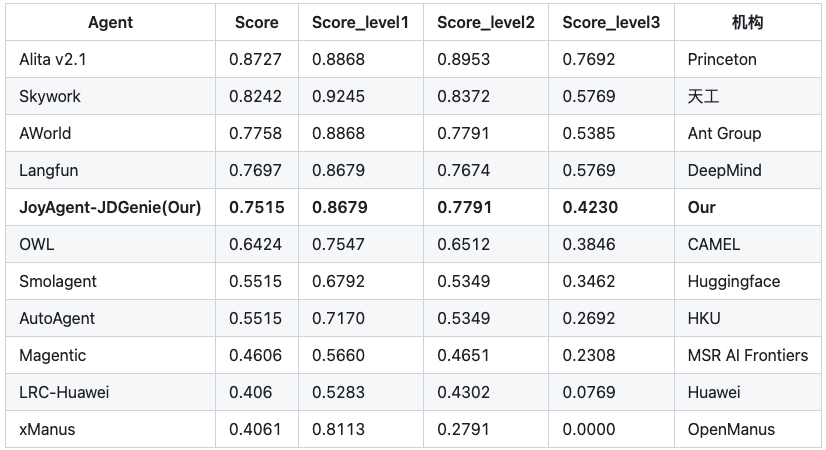The image size is (826, 450).
Task: Click LRC-Huawei level3 score 0.0769
Action: pos(588,392)
